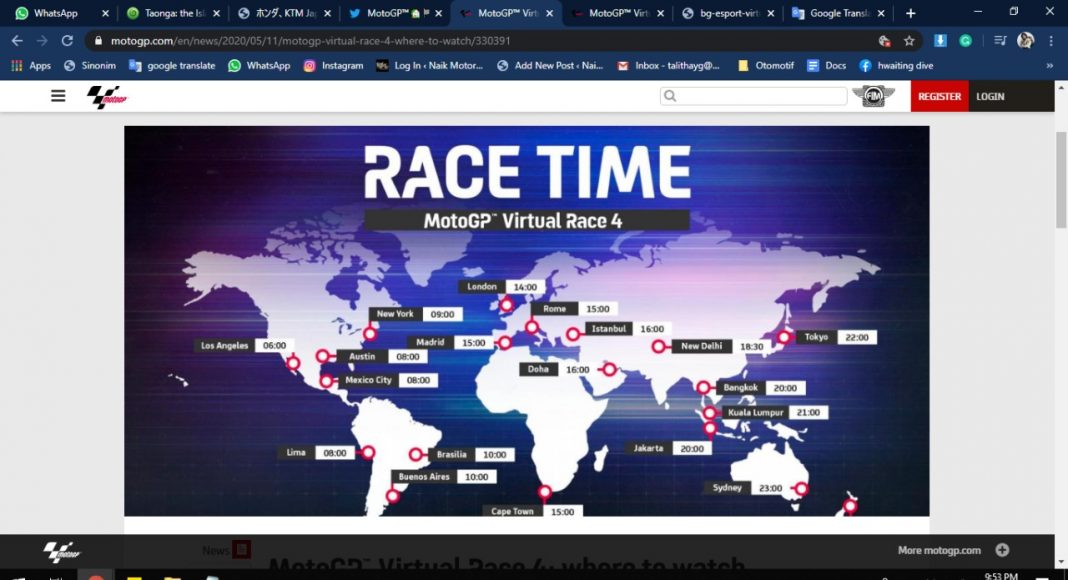This screenshot has width=1068, height=580.
Task: Open the Instagram bookmark
Action: pos(333,66)
